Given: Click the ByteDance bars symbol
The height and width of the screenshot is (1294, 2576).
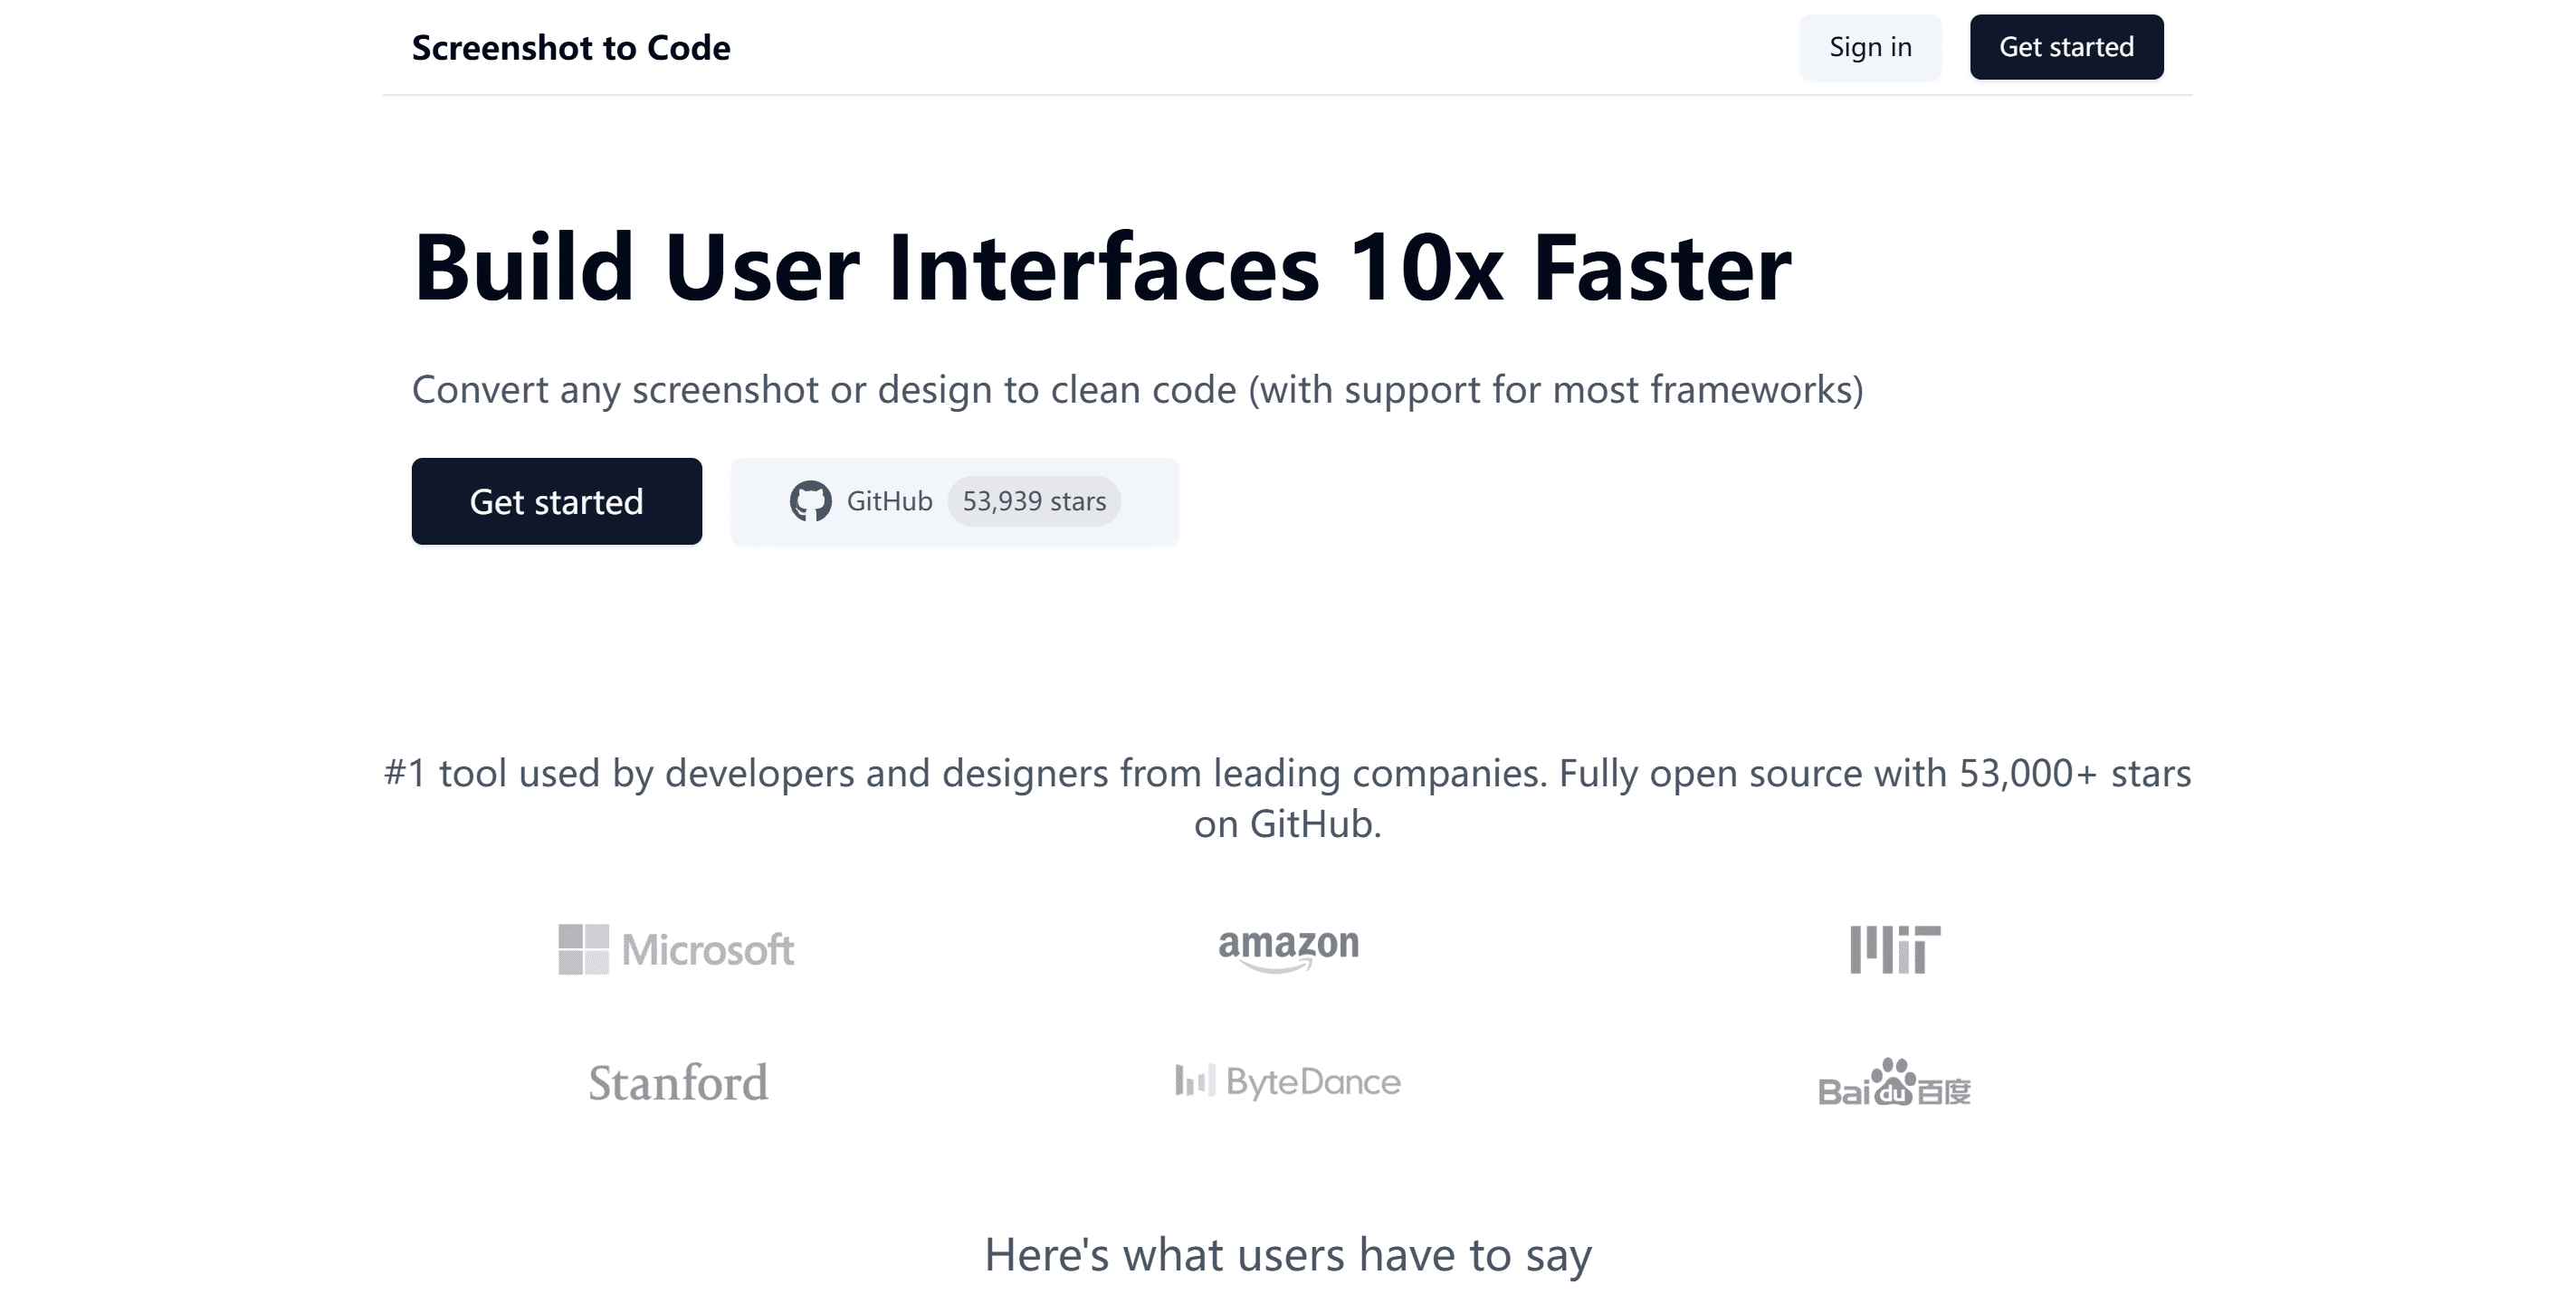Looking at the screenshot, I should tap(1194, 1081).
